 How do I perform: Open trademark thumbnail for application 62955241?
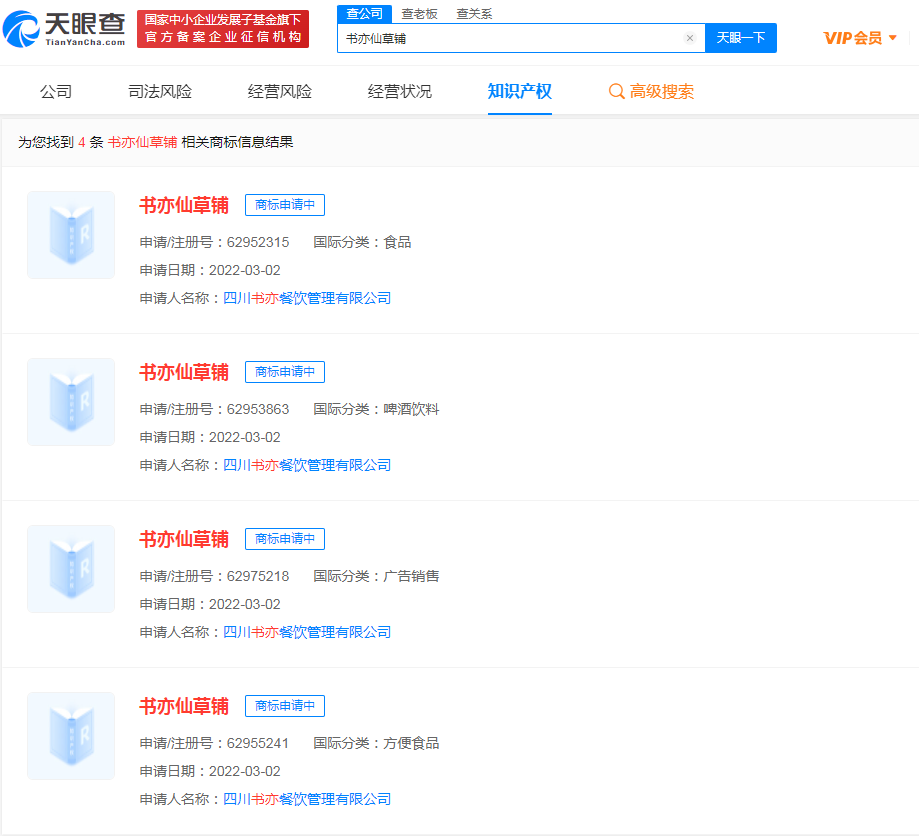tap(71, 736)
